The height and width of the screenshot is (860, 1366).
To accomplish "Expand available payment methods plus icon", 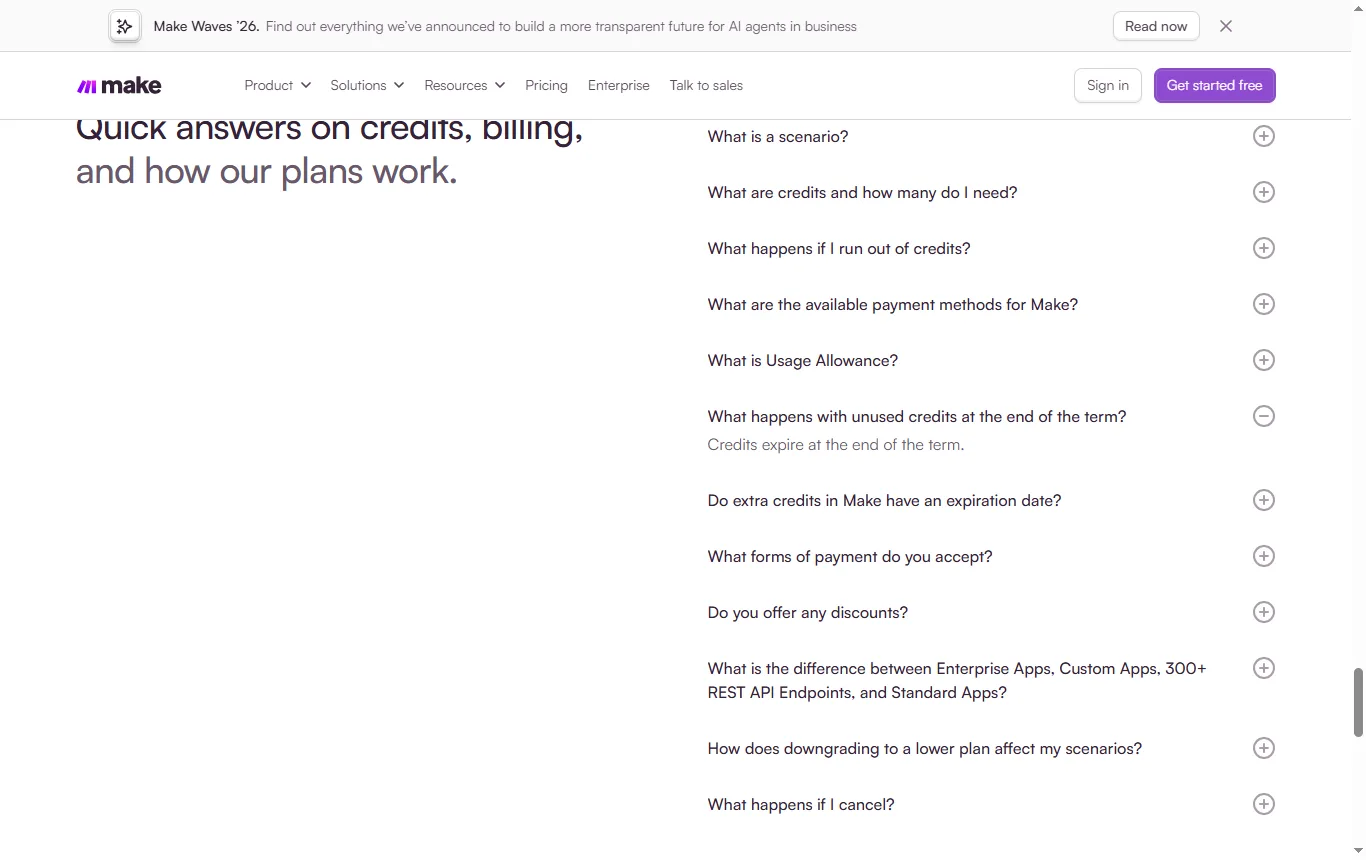I will (x=1264, y=304).
